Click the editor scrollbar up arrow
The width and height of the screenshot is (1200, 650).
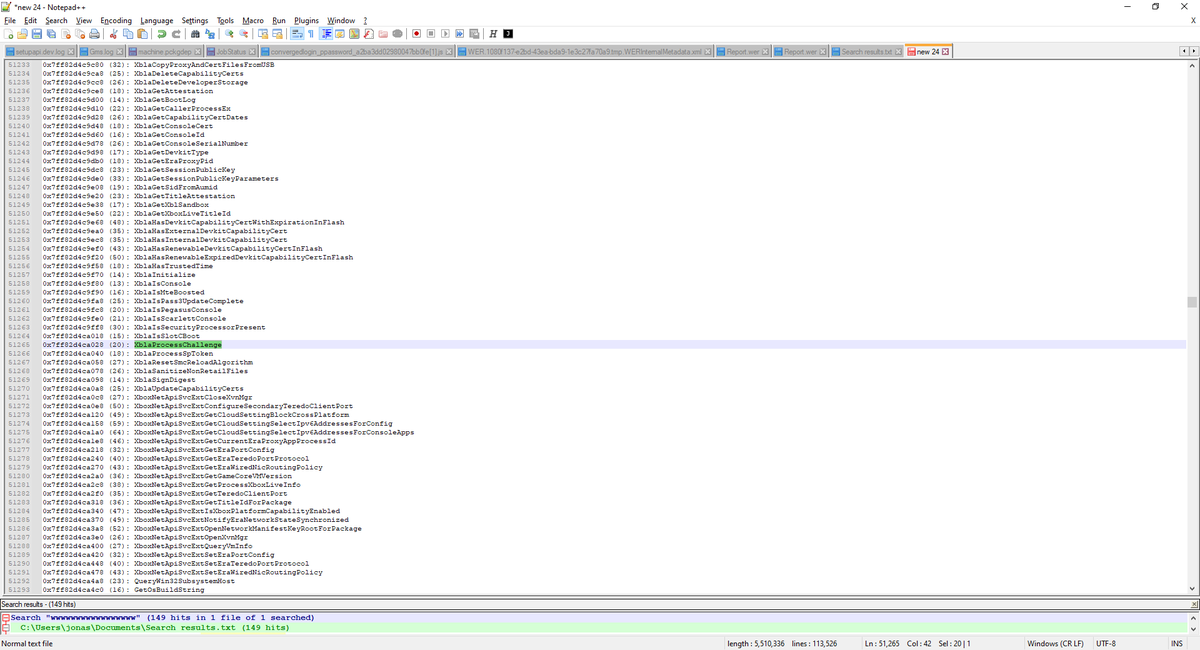click(1192, 66)
